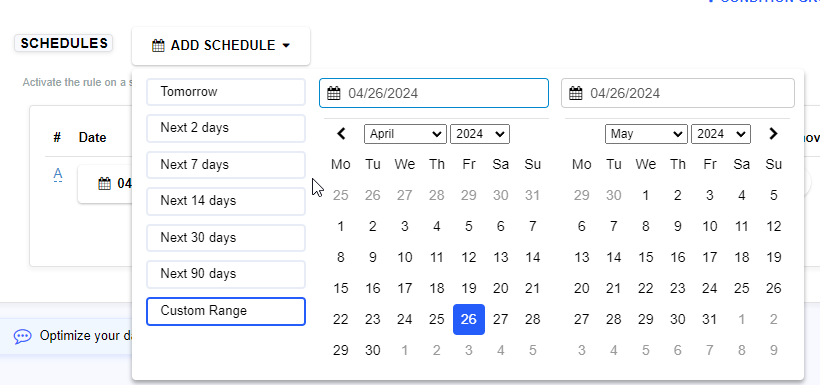Select the Tomorrow preset range

pos(226,92)
